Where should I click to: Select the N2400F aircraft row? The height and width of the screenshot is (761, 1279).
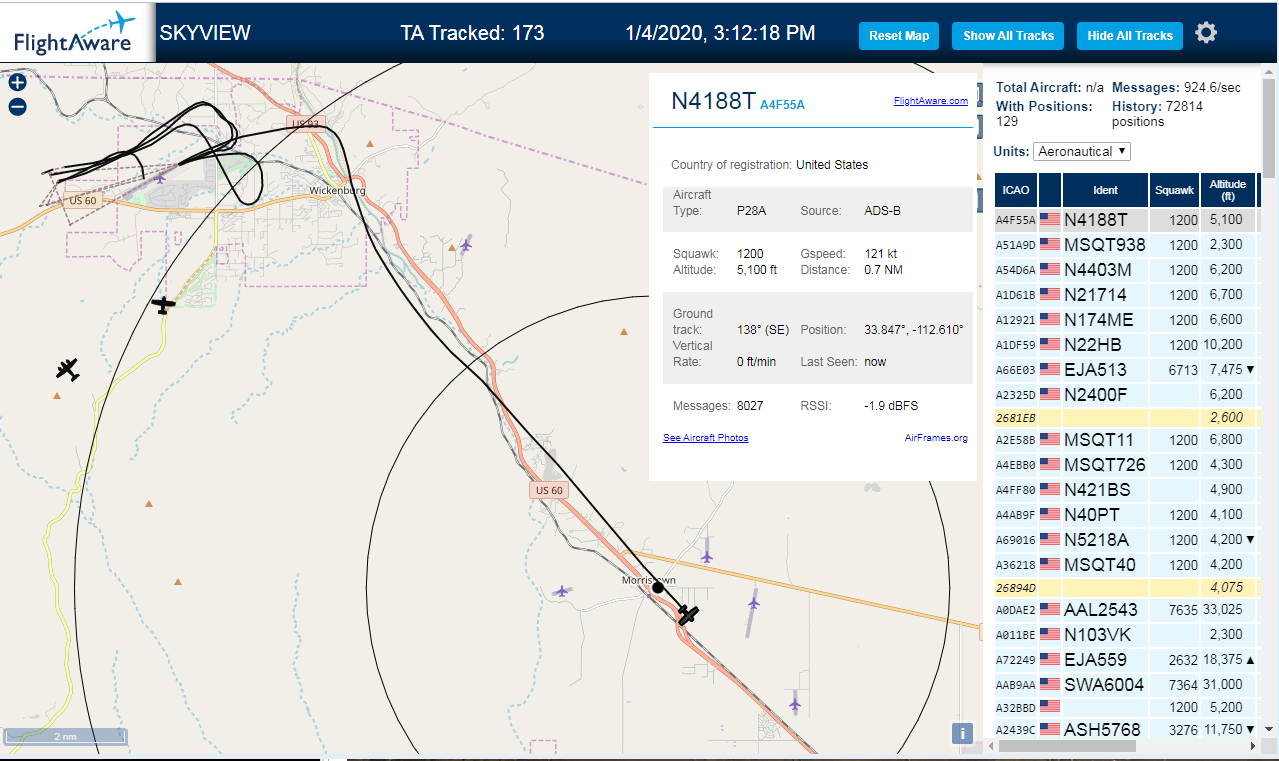tap(1126, 395)
